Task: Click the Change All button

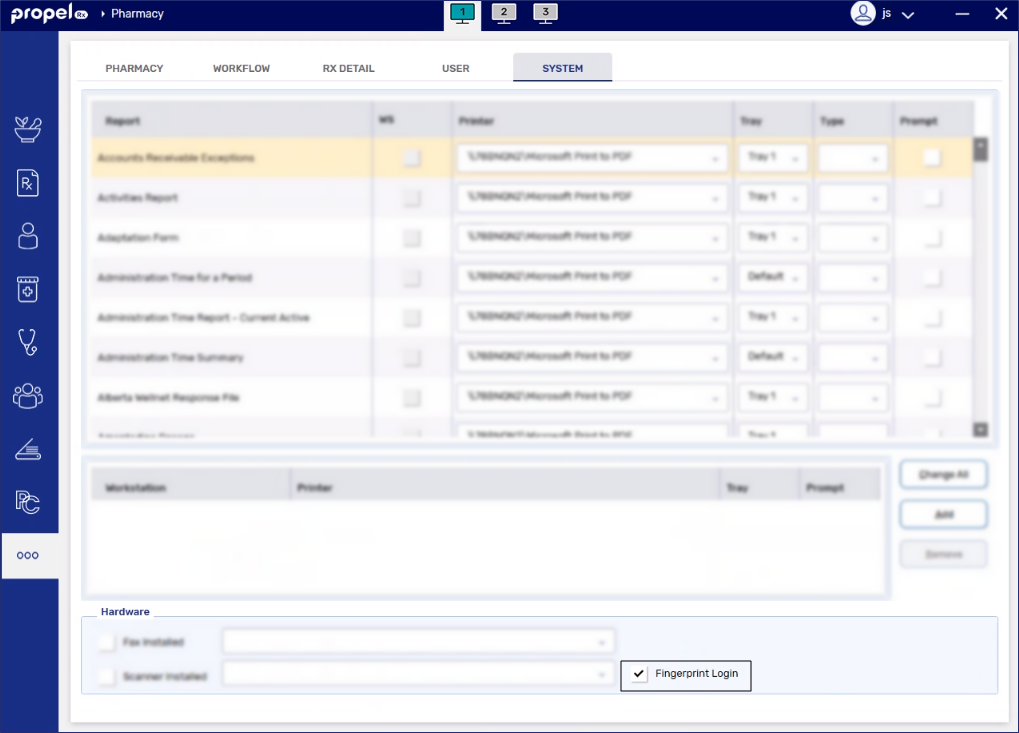Action: click(x=943, y=475)
